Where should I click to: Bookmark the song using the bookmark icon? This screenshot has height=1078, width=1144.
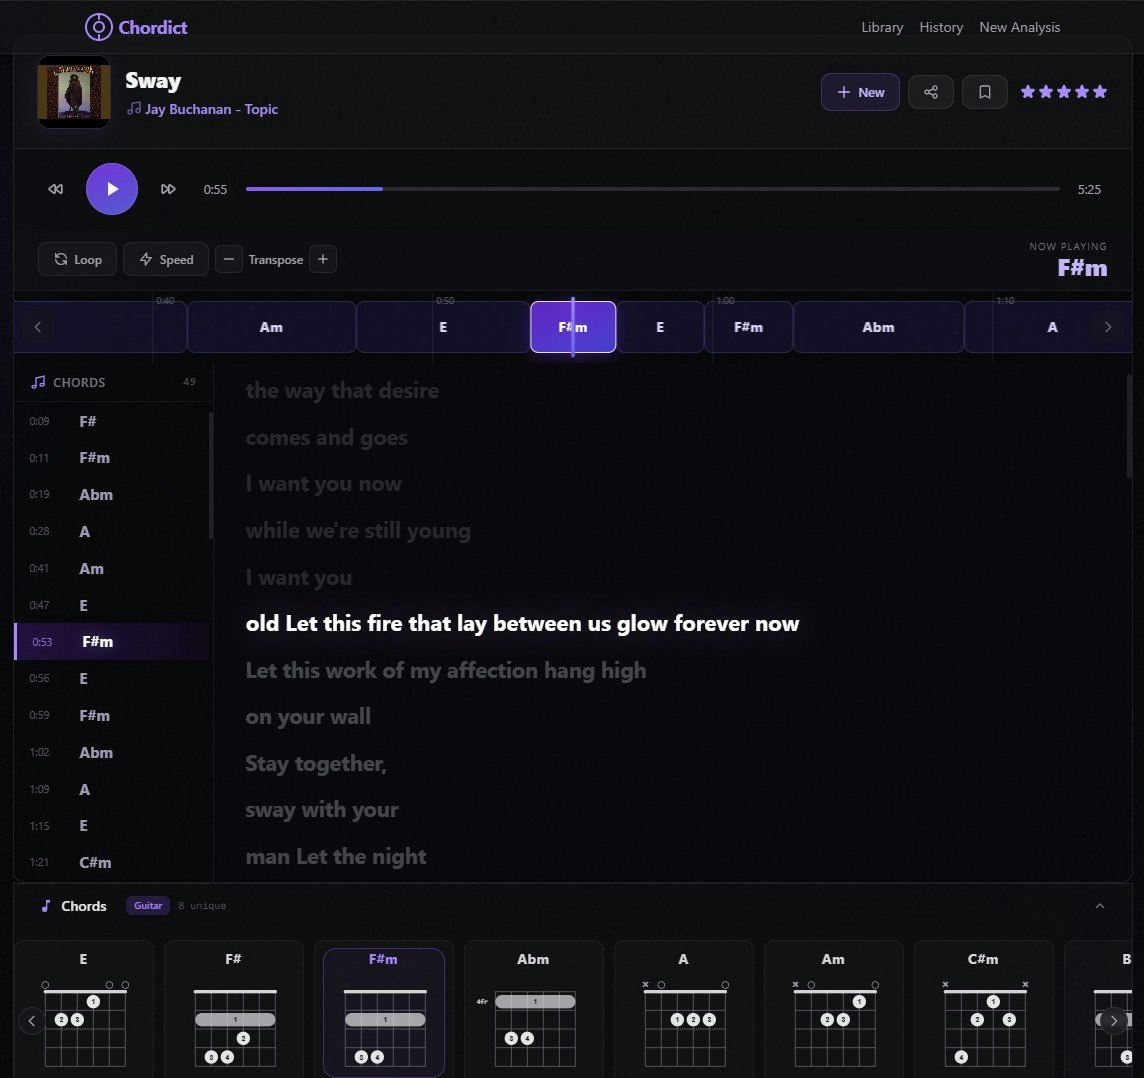click(x=984, y=91)
